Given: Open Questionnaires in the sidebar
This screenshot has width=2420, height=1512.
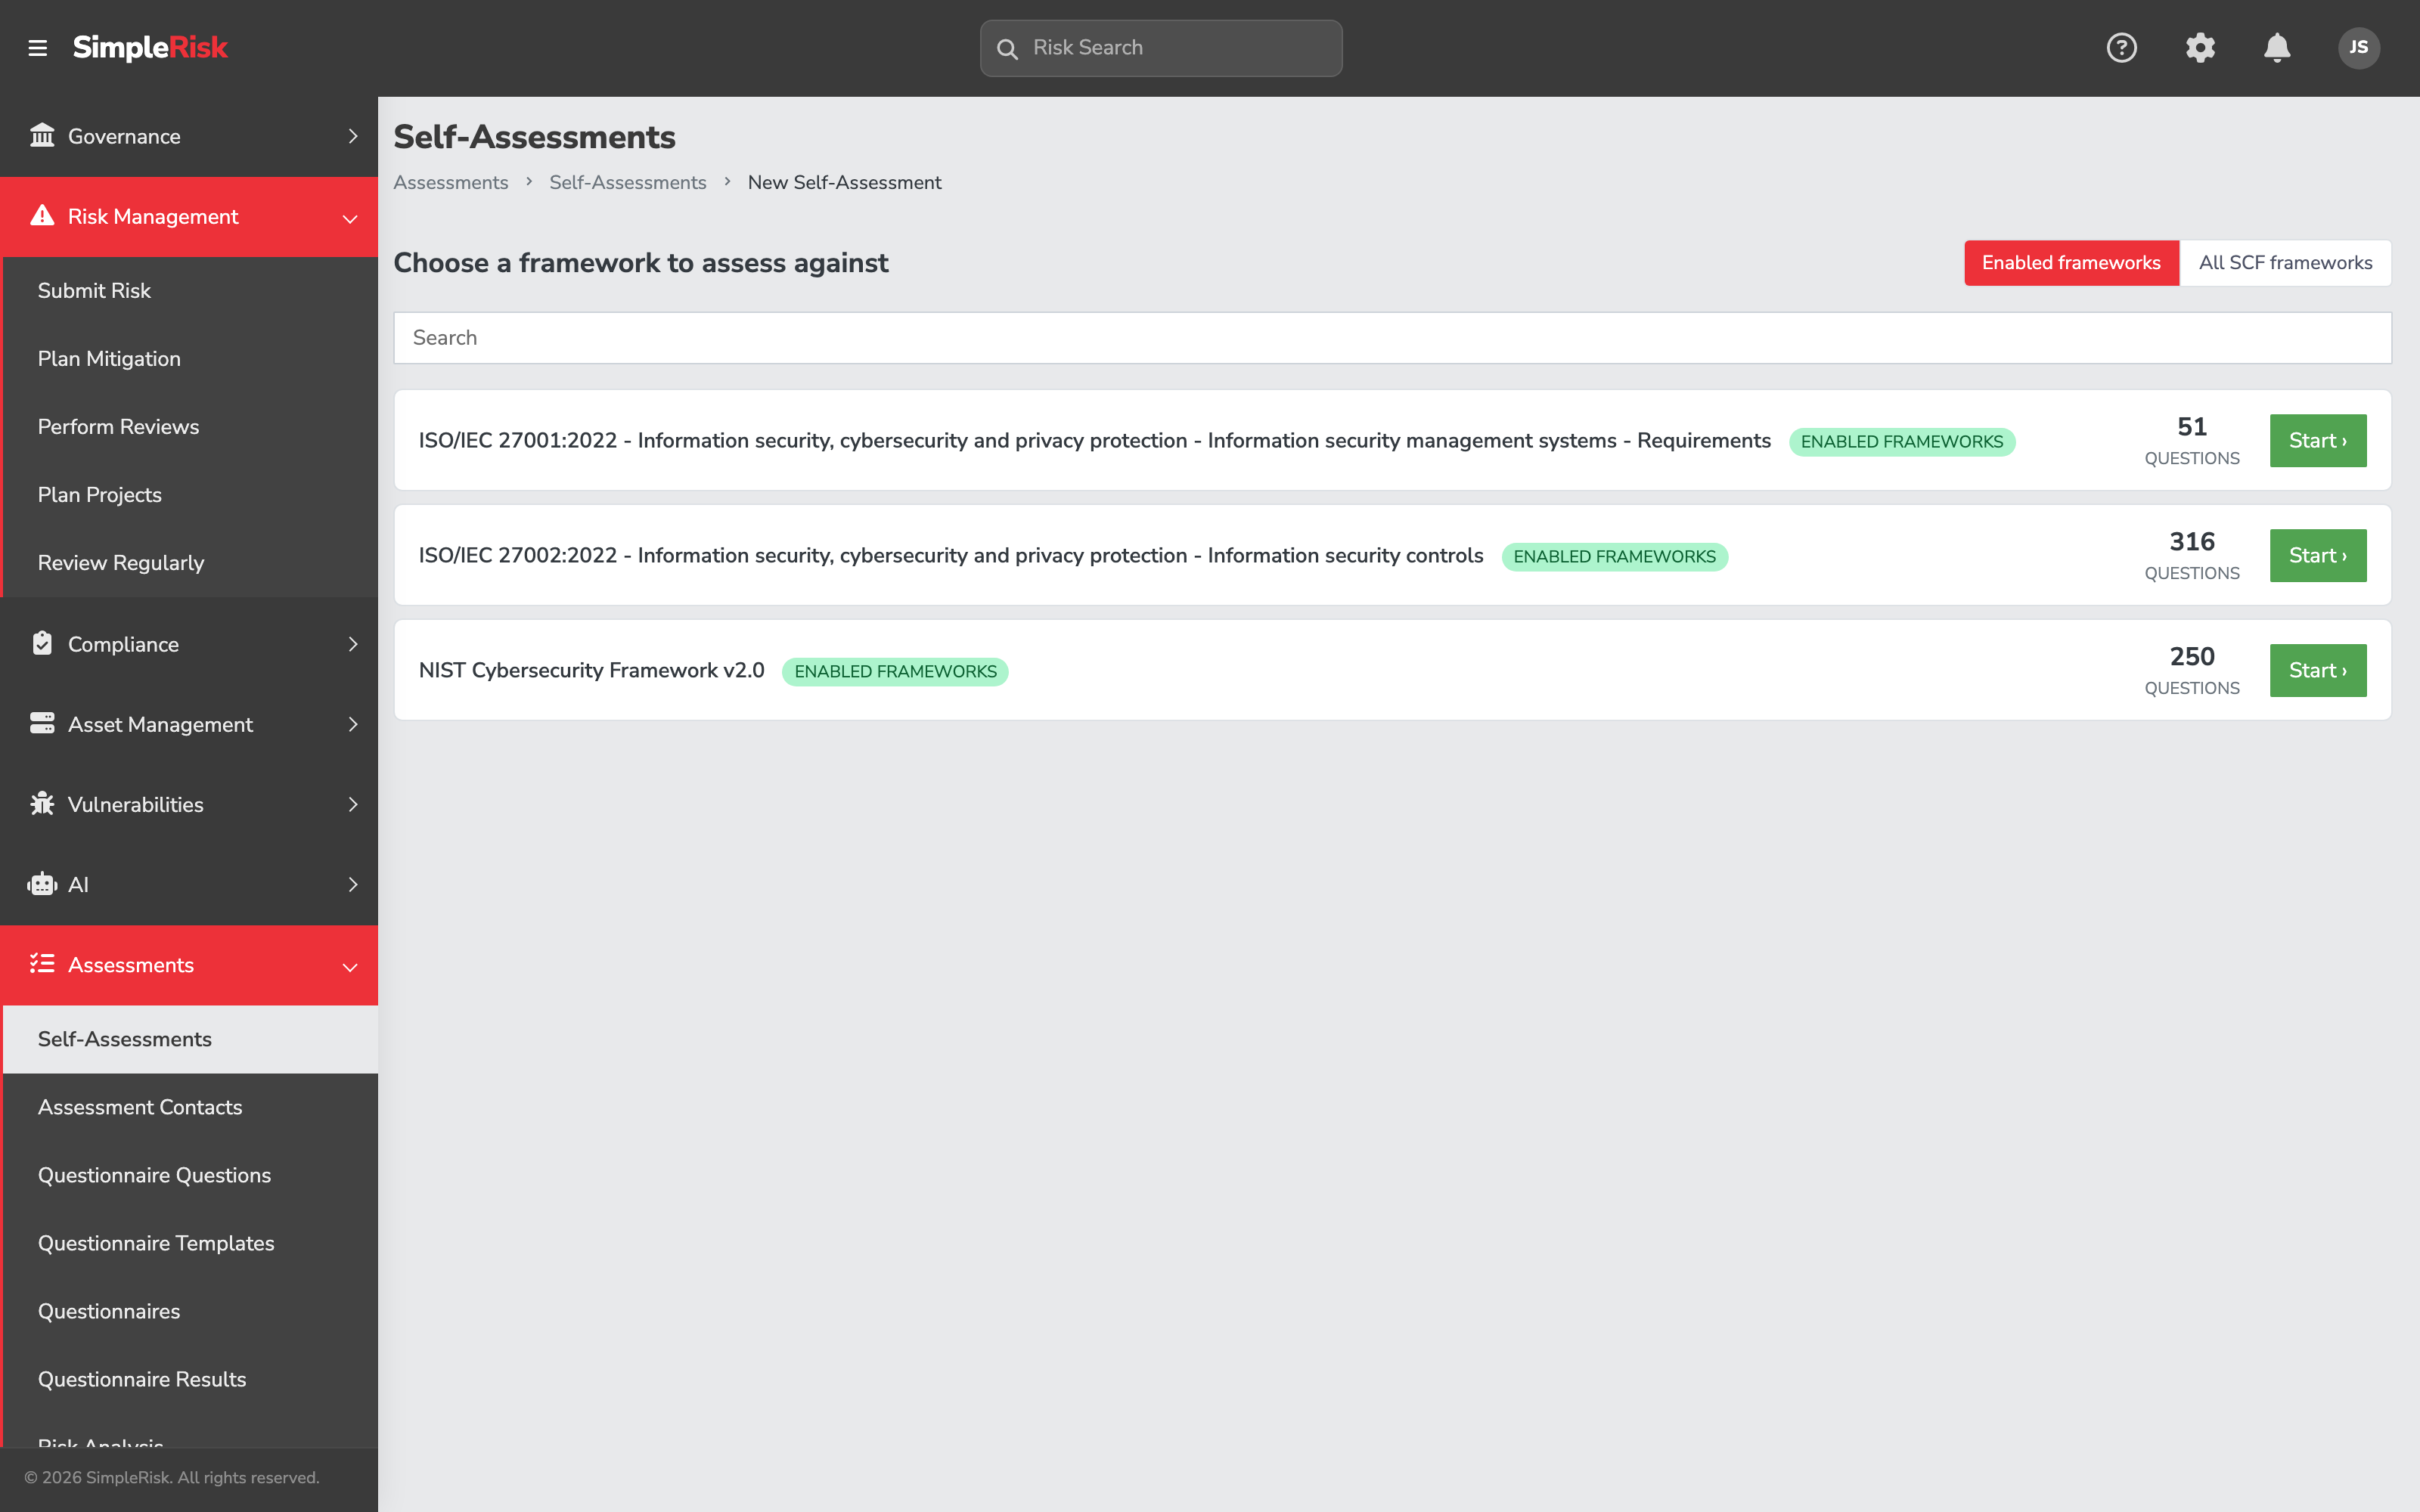Looking at the screenshot, I should pyautogui.click(x=190, y=1311).
